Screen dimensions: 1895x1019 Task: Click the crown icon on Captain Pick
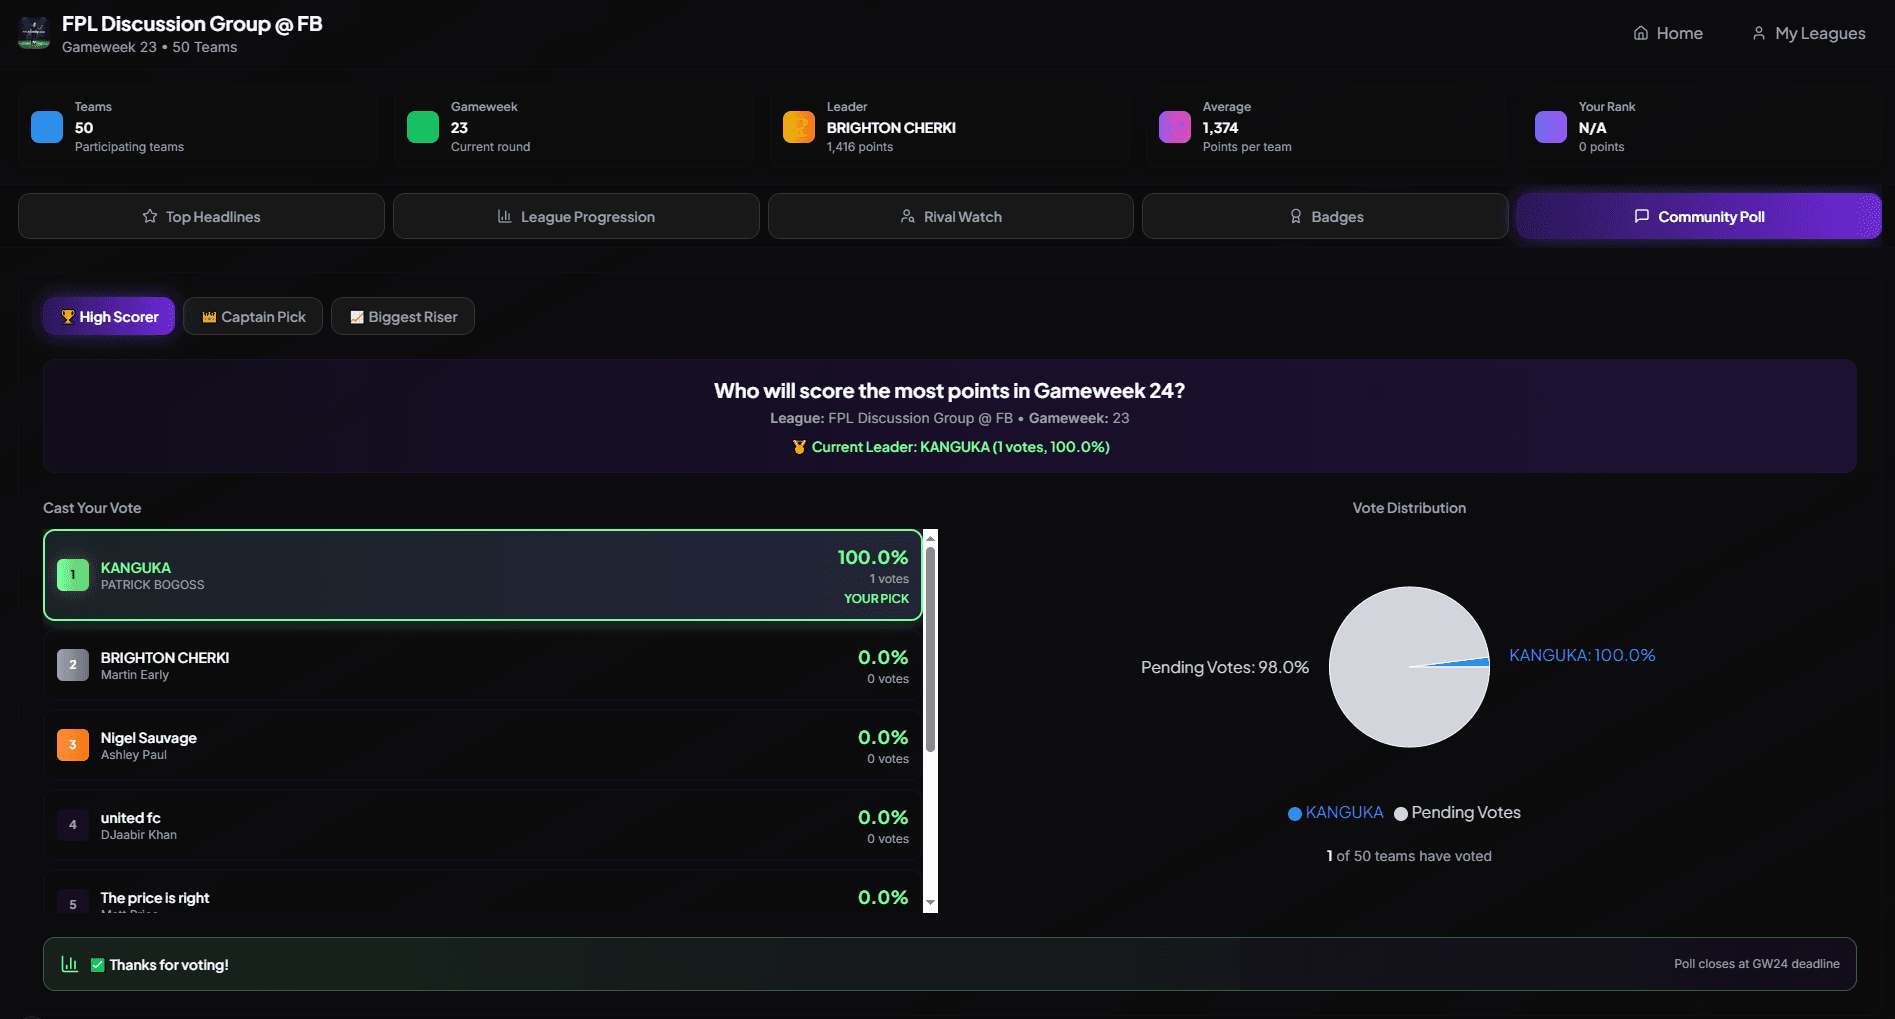[208, 316]
